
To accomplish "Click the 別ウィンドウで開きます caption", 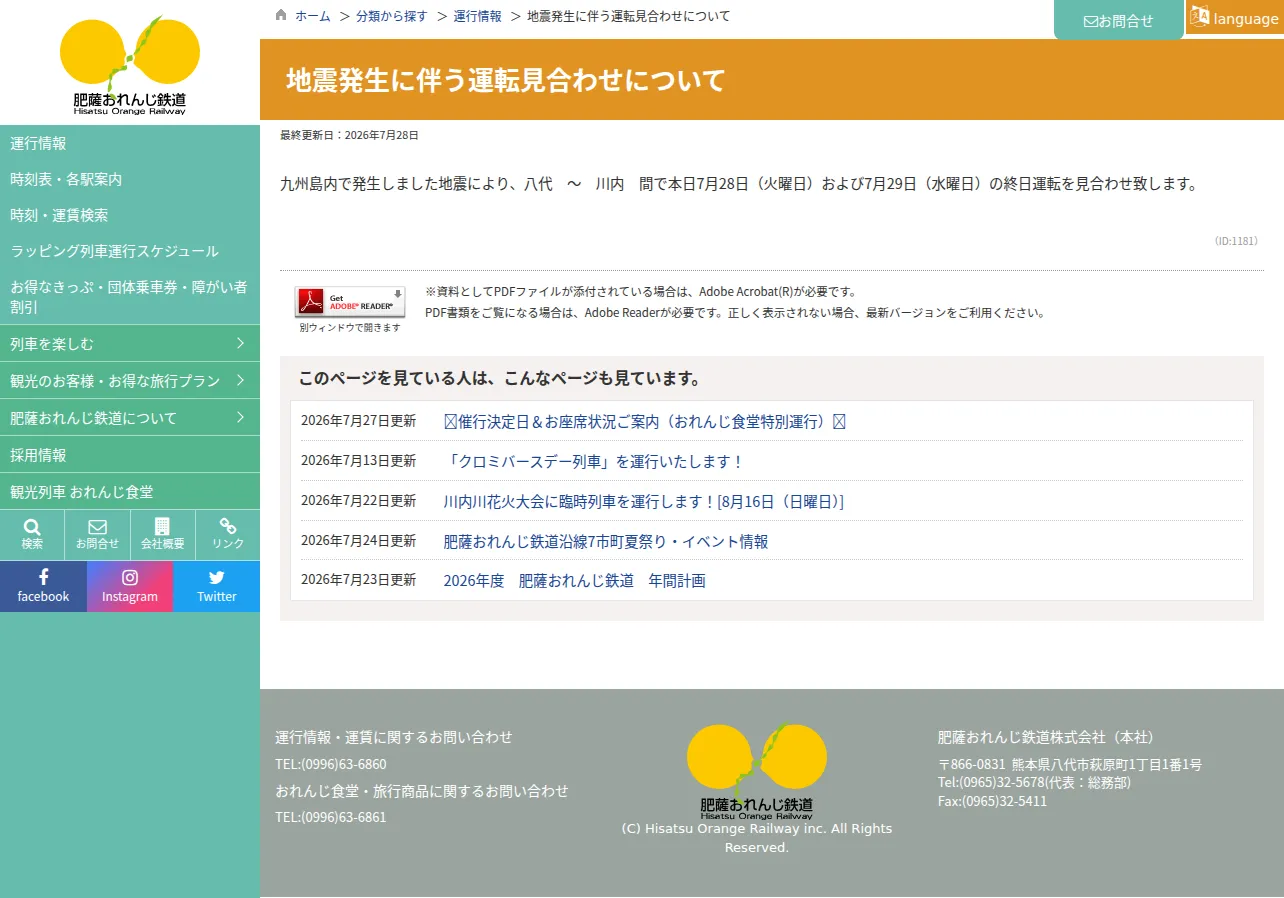I will (350, 328).
